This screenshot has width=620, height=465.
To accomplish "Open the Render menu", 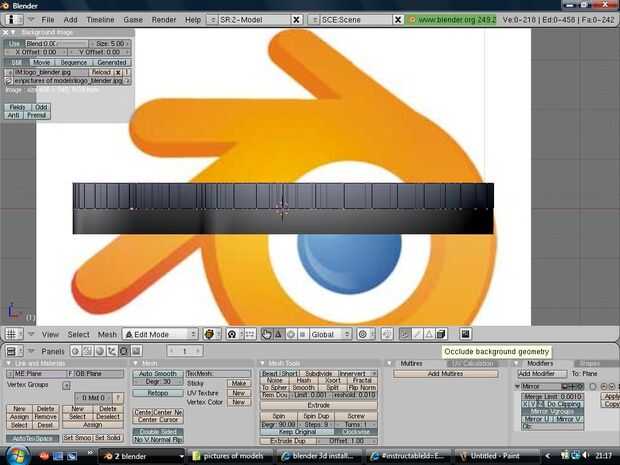I will point(164,20).
